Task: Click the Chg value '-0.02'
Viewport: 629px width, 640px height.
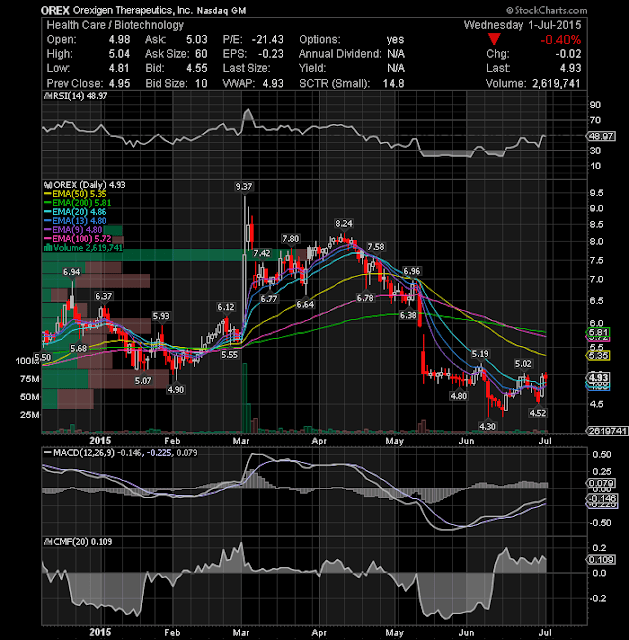Action: (x=568, y=54)
